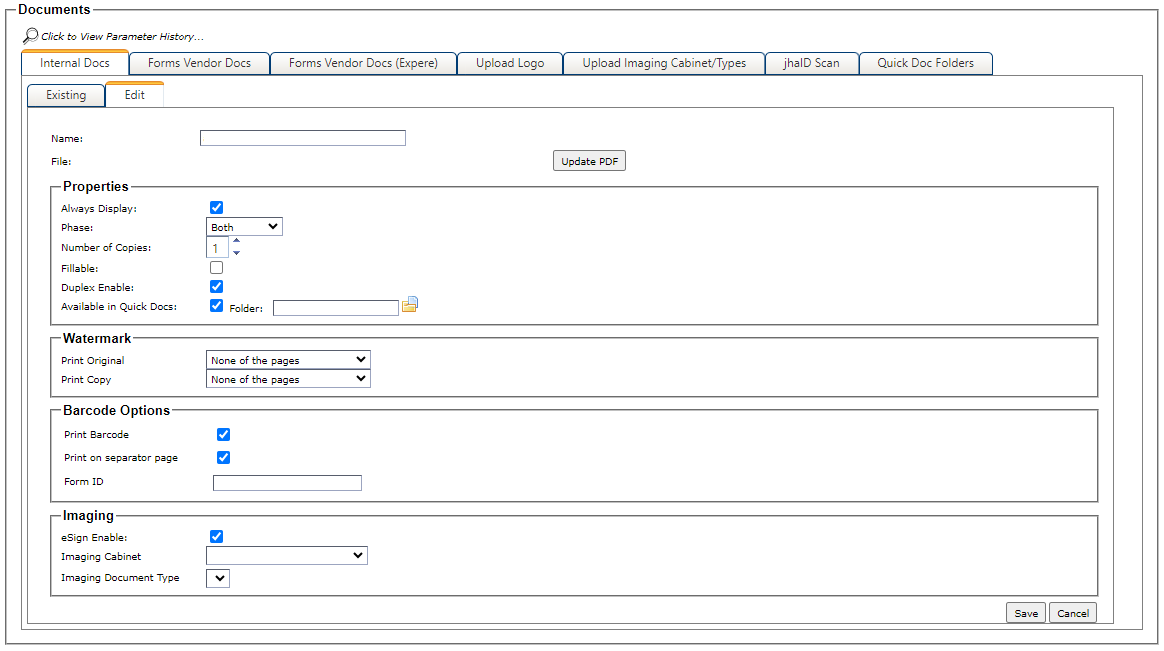Uncheck the Always Display checkbox
The image size is (1164, 651).
tap(217, 207)
